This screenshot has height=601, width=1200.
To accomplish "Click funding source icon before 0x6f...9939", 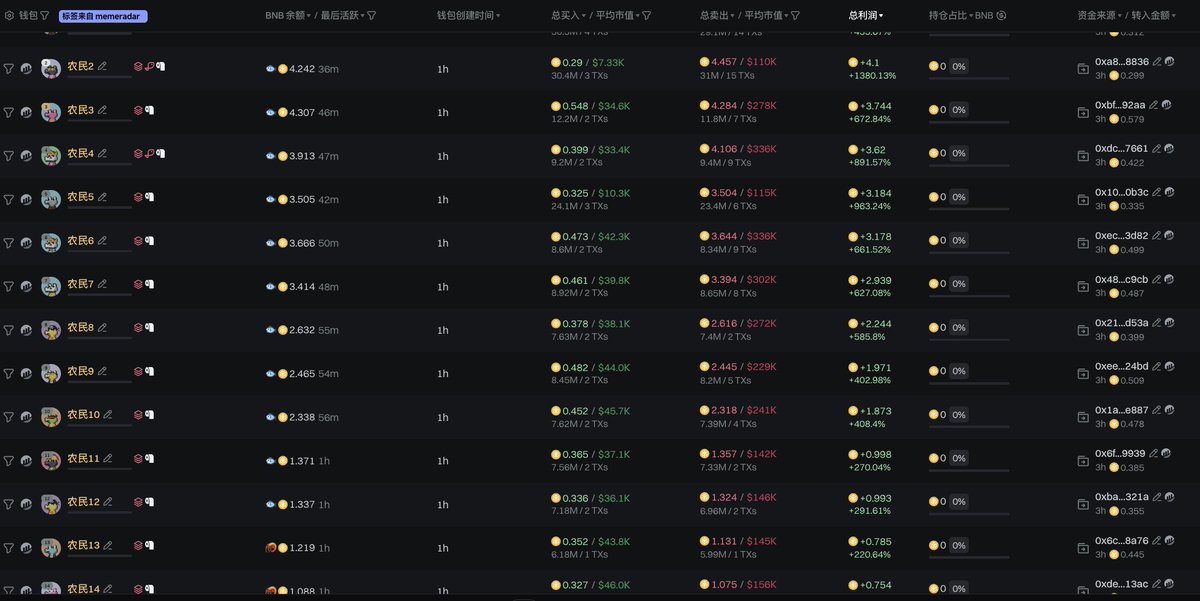I will click(1083, 460).
